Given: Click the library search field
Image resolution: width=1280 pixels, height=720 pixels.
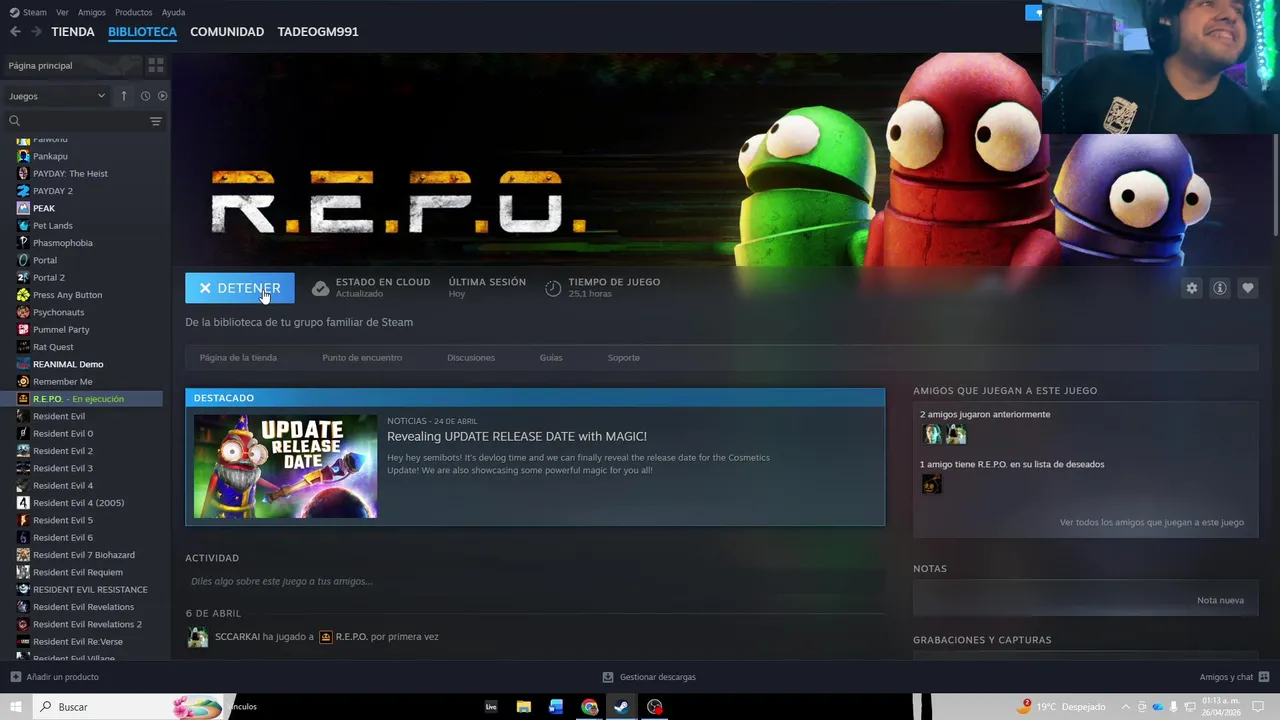Looking at the screenshot, I should pos(77,121).
